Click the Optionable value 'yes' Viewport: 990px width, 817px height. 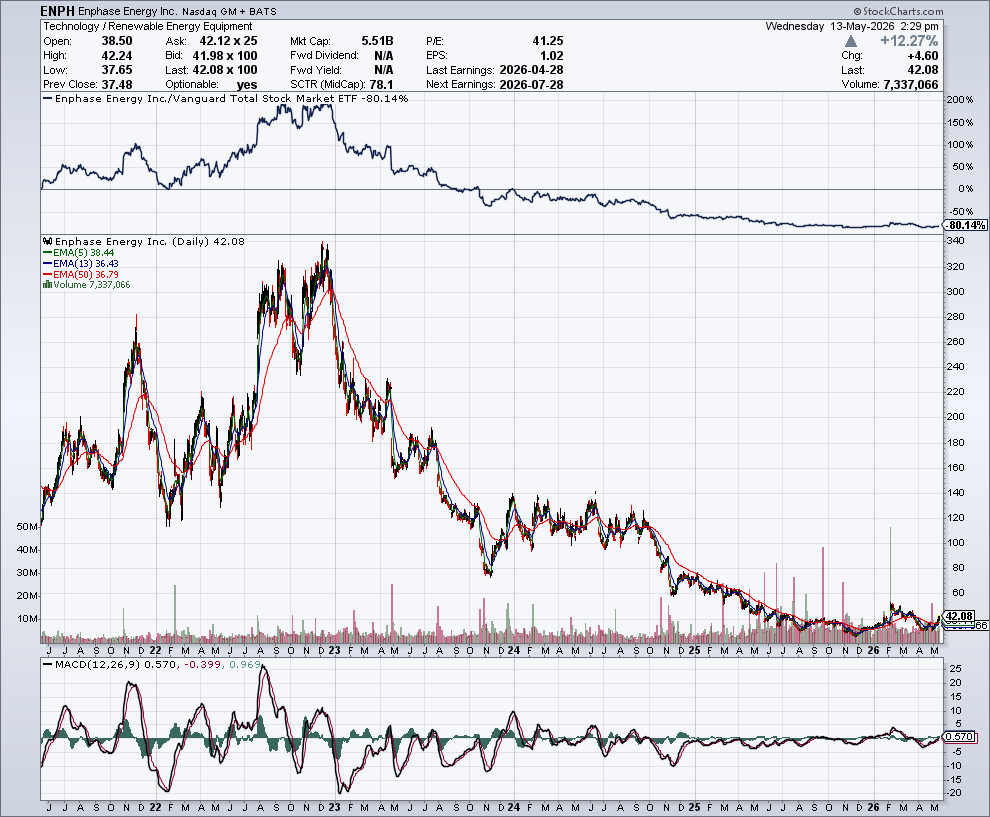pyautogui.click(x=247, y=85)
